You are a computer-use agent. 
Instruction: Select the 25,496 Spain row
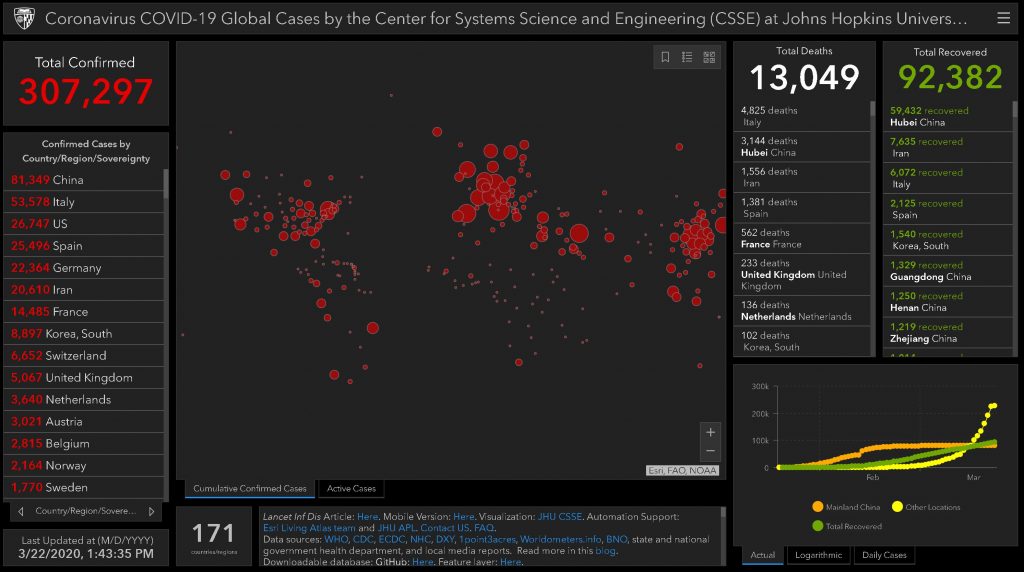click(x=84, y=246)
